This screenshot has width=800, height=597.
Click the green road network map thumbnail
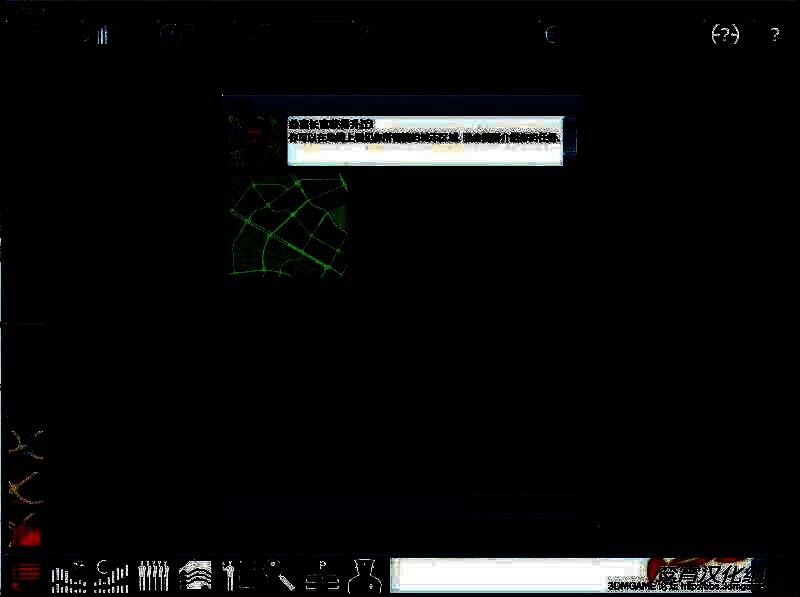point(289,224)
